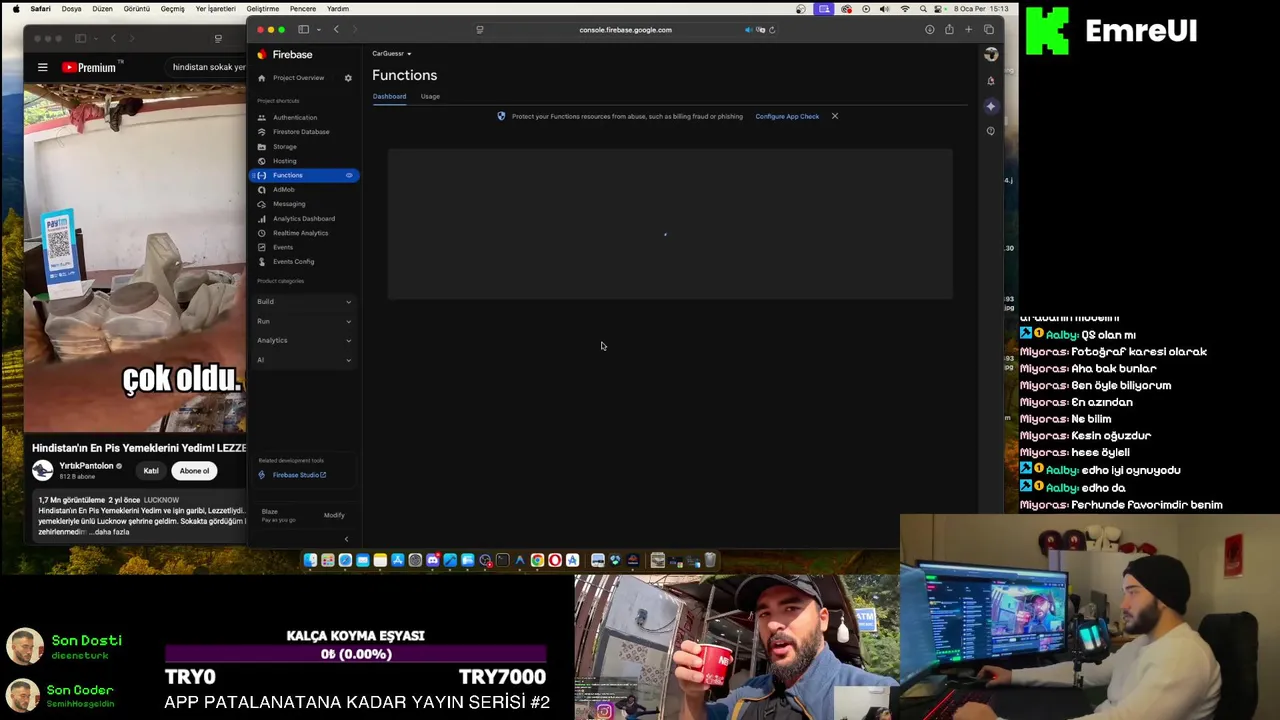Open Gemini sparkle assistant in Firebase
Image resolution: width=1280 pixels, height=720 pixels.
click(x=991, y=106)
